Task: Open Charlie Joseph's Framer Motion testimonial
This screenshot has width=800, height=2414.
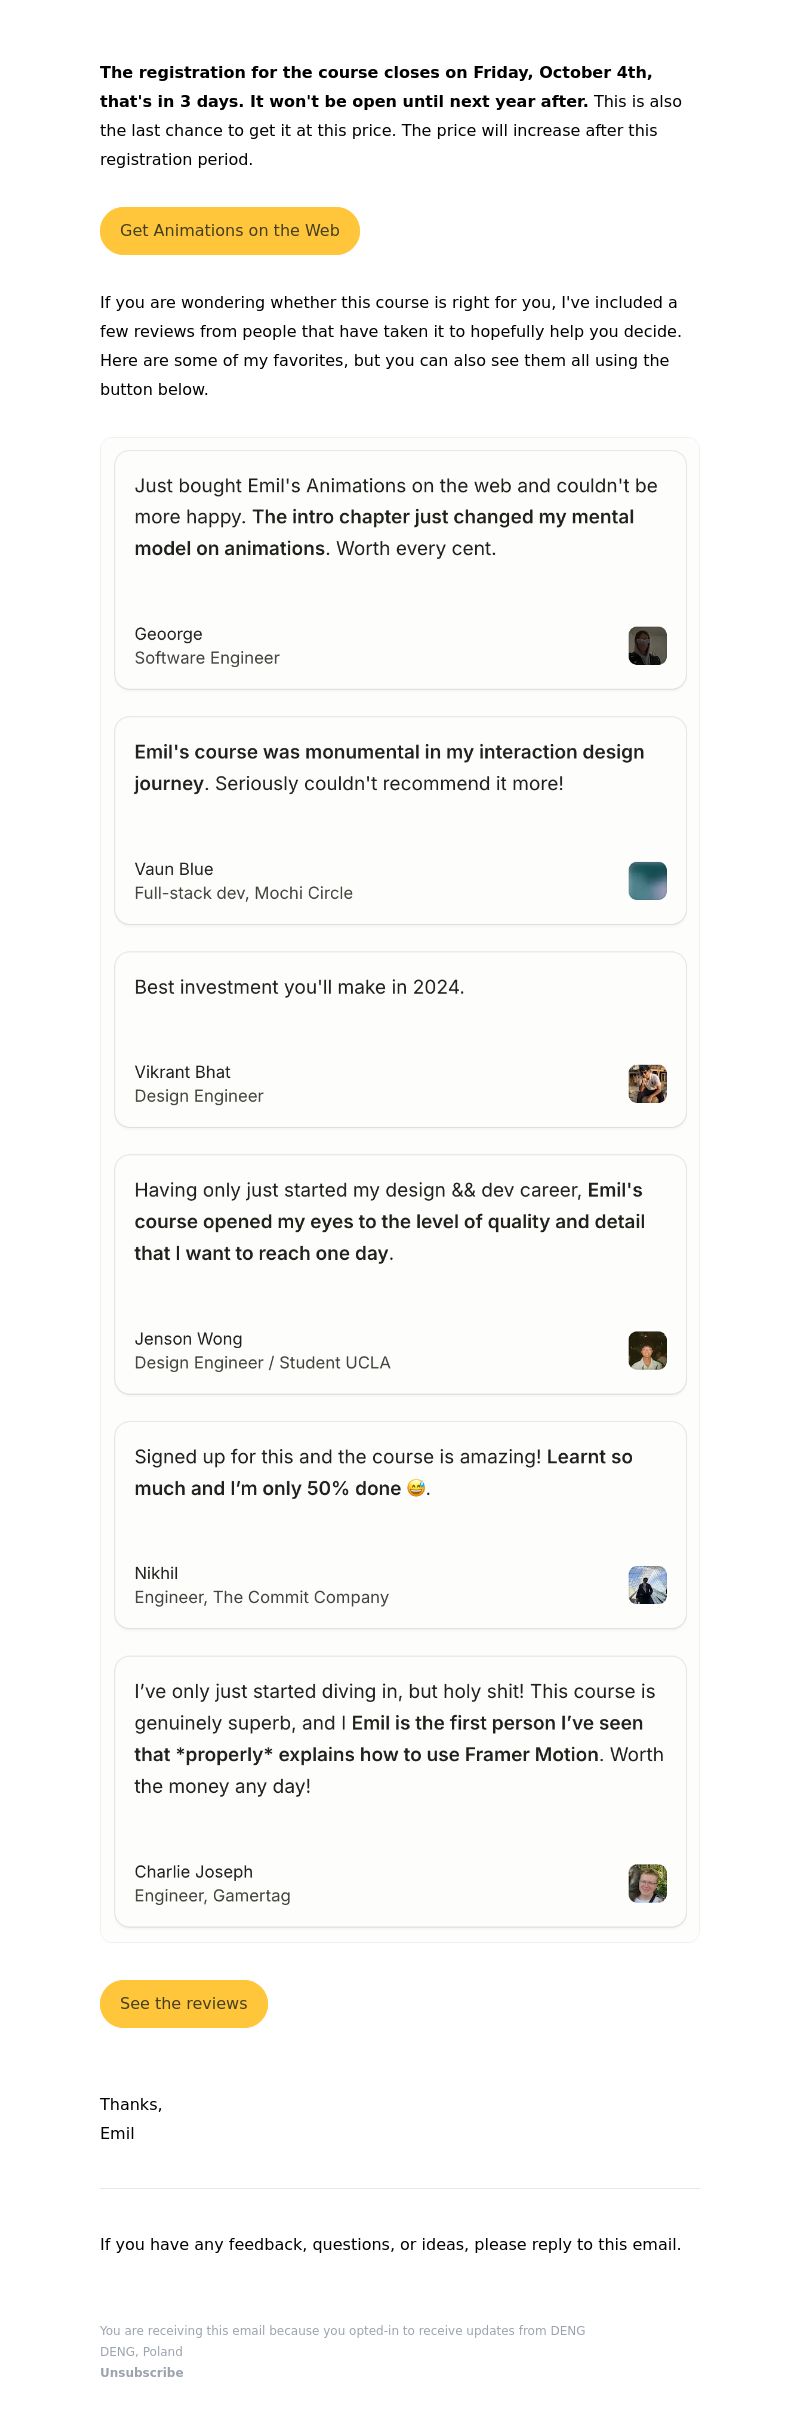Action: pyautogui.click(x=400, y=1792)
